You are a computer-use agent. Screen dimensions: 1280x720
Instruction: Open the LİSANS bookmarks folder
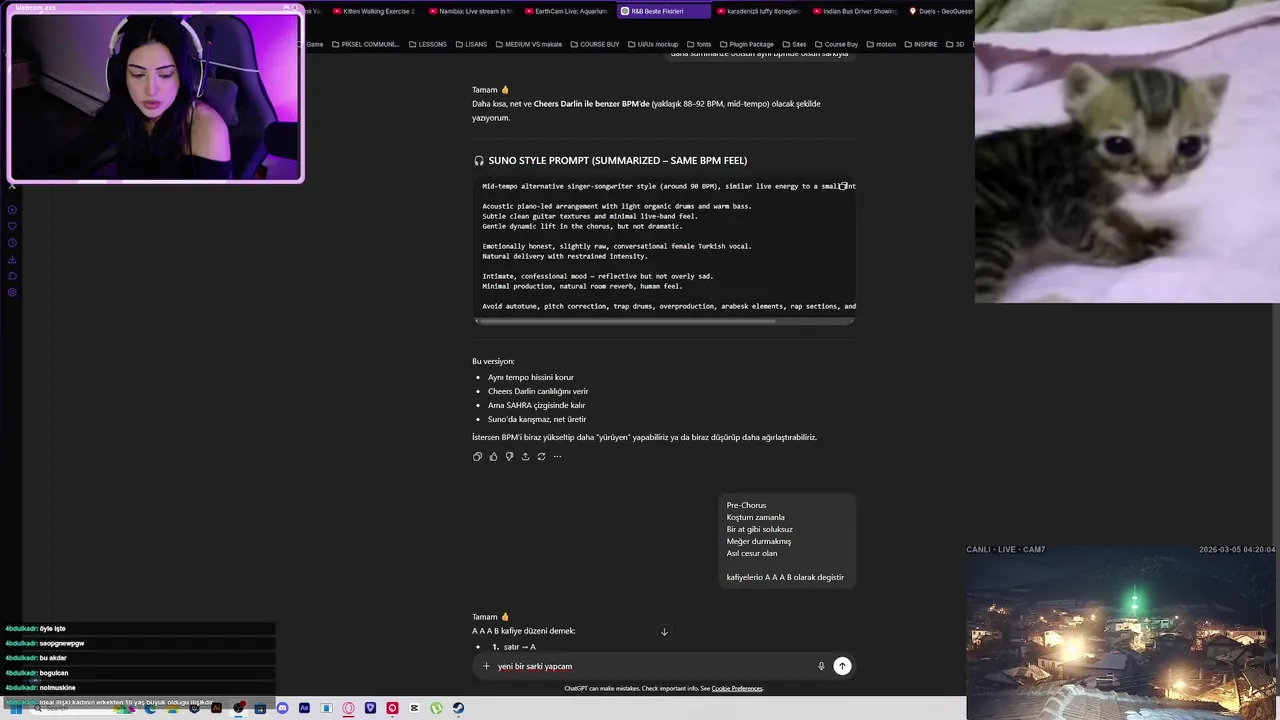click(x=470, y=44)
